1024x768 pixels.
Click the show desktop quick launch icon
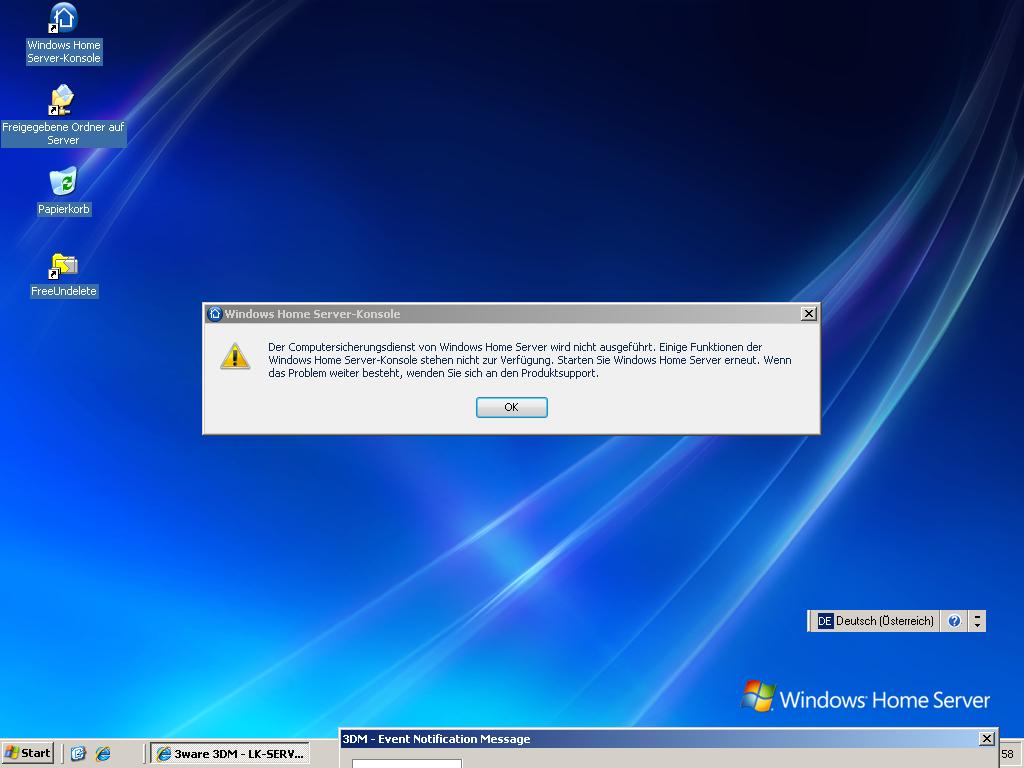pyautogui.click(x=78, y=754)
